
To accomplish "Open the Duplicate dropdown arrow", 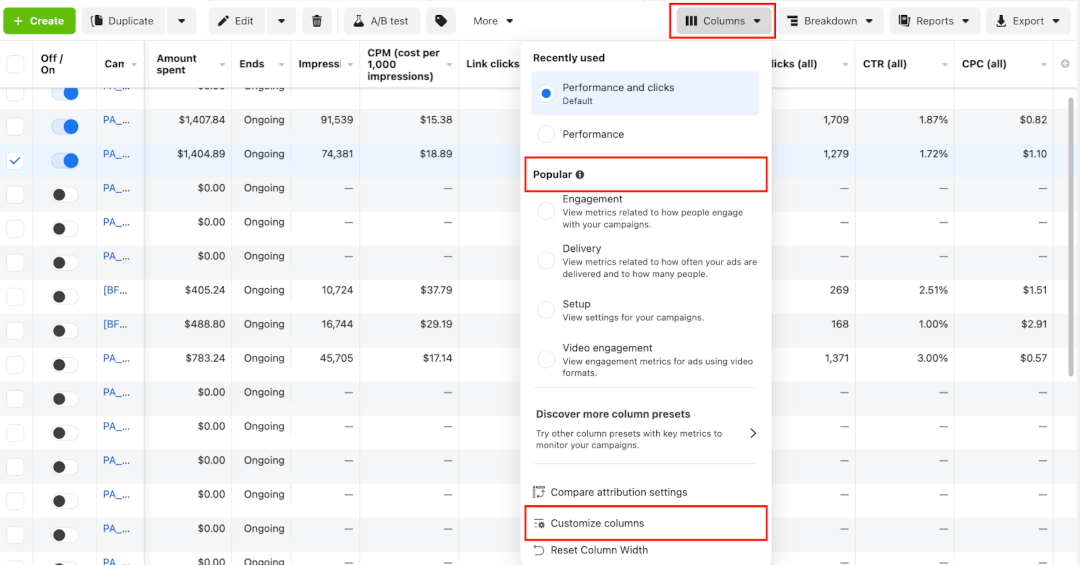I will [182, 21].
